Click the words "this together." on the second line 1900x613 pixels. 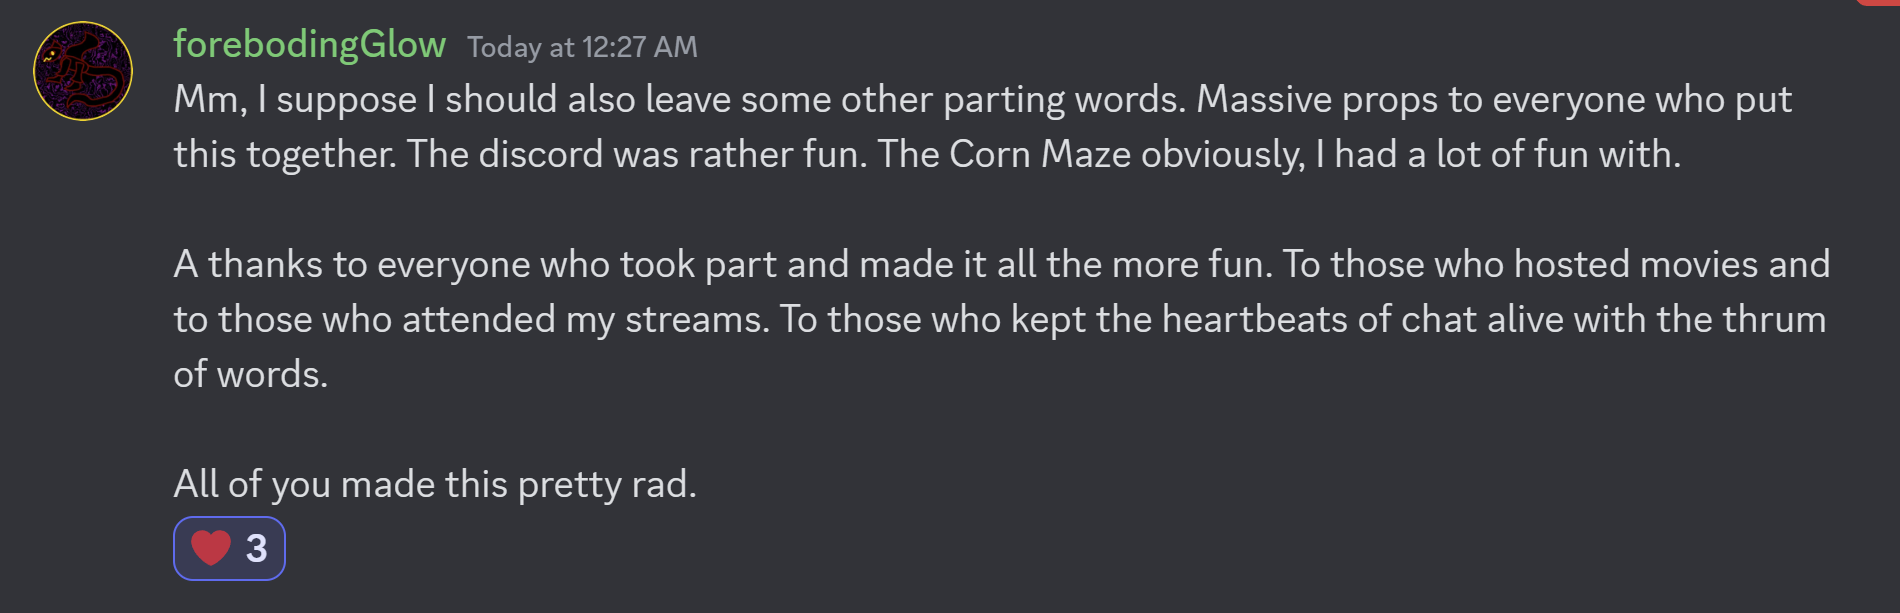(285, 155)
